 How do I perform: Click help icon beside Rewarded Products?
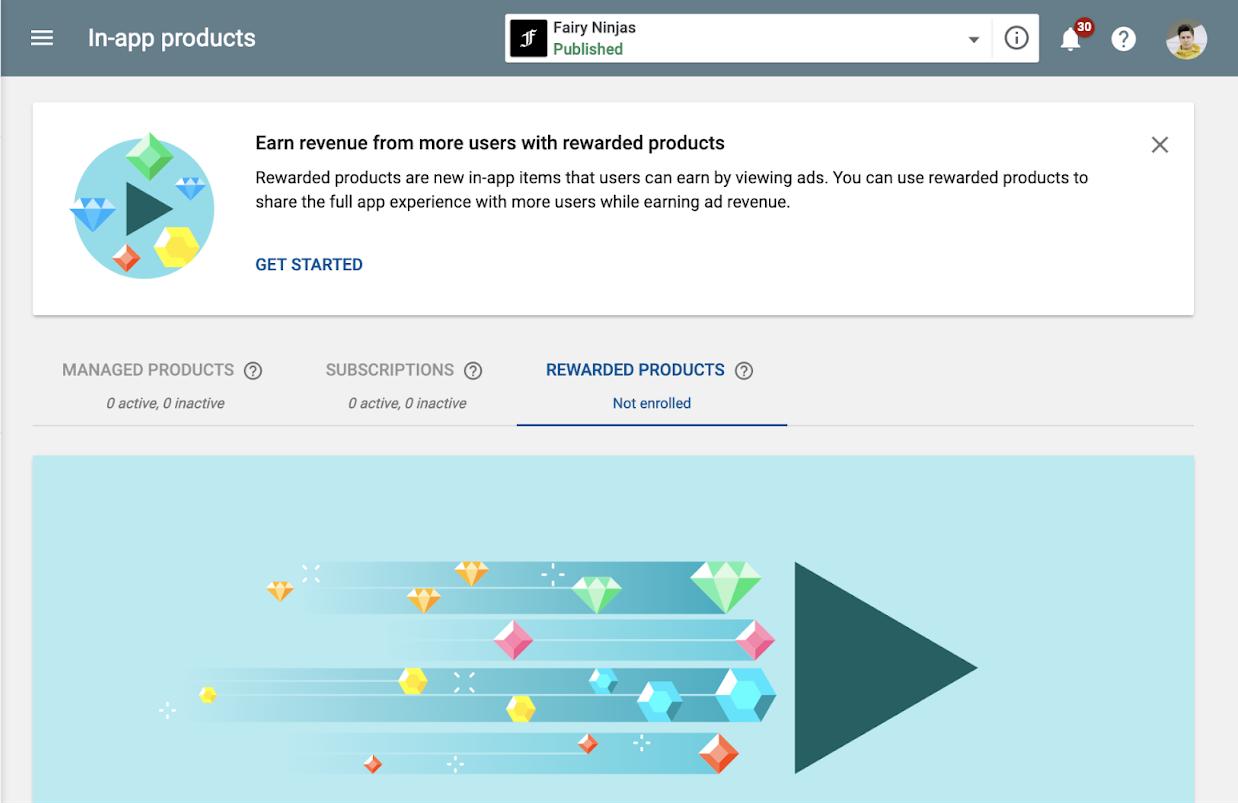click(x=744, y=371)
